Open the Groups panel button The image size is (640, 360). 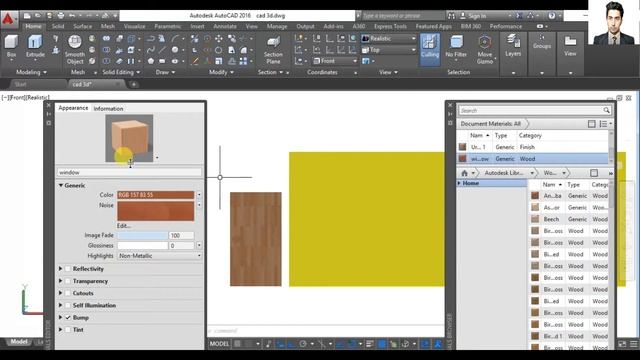[542, 42]
